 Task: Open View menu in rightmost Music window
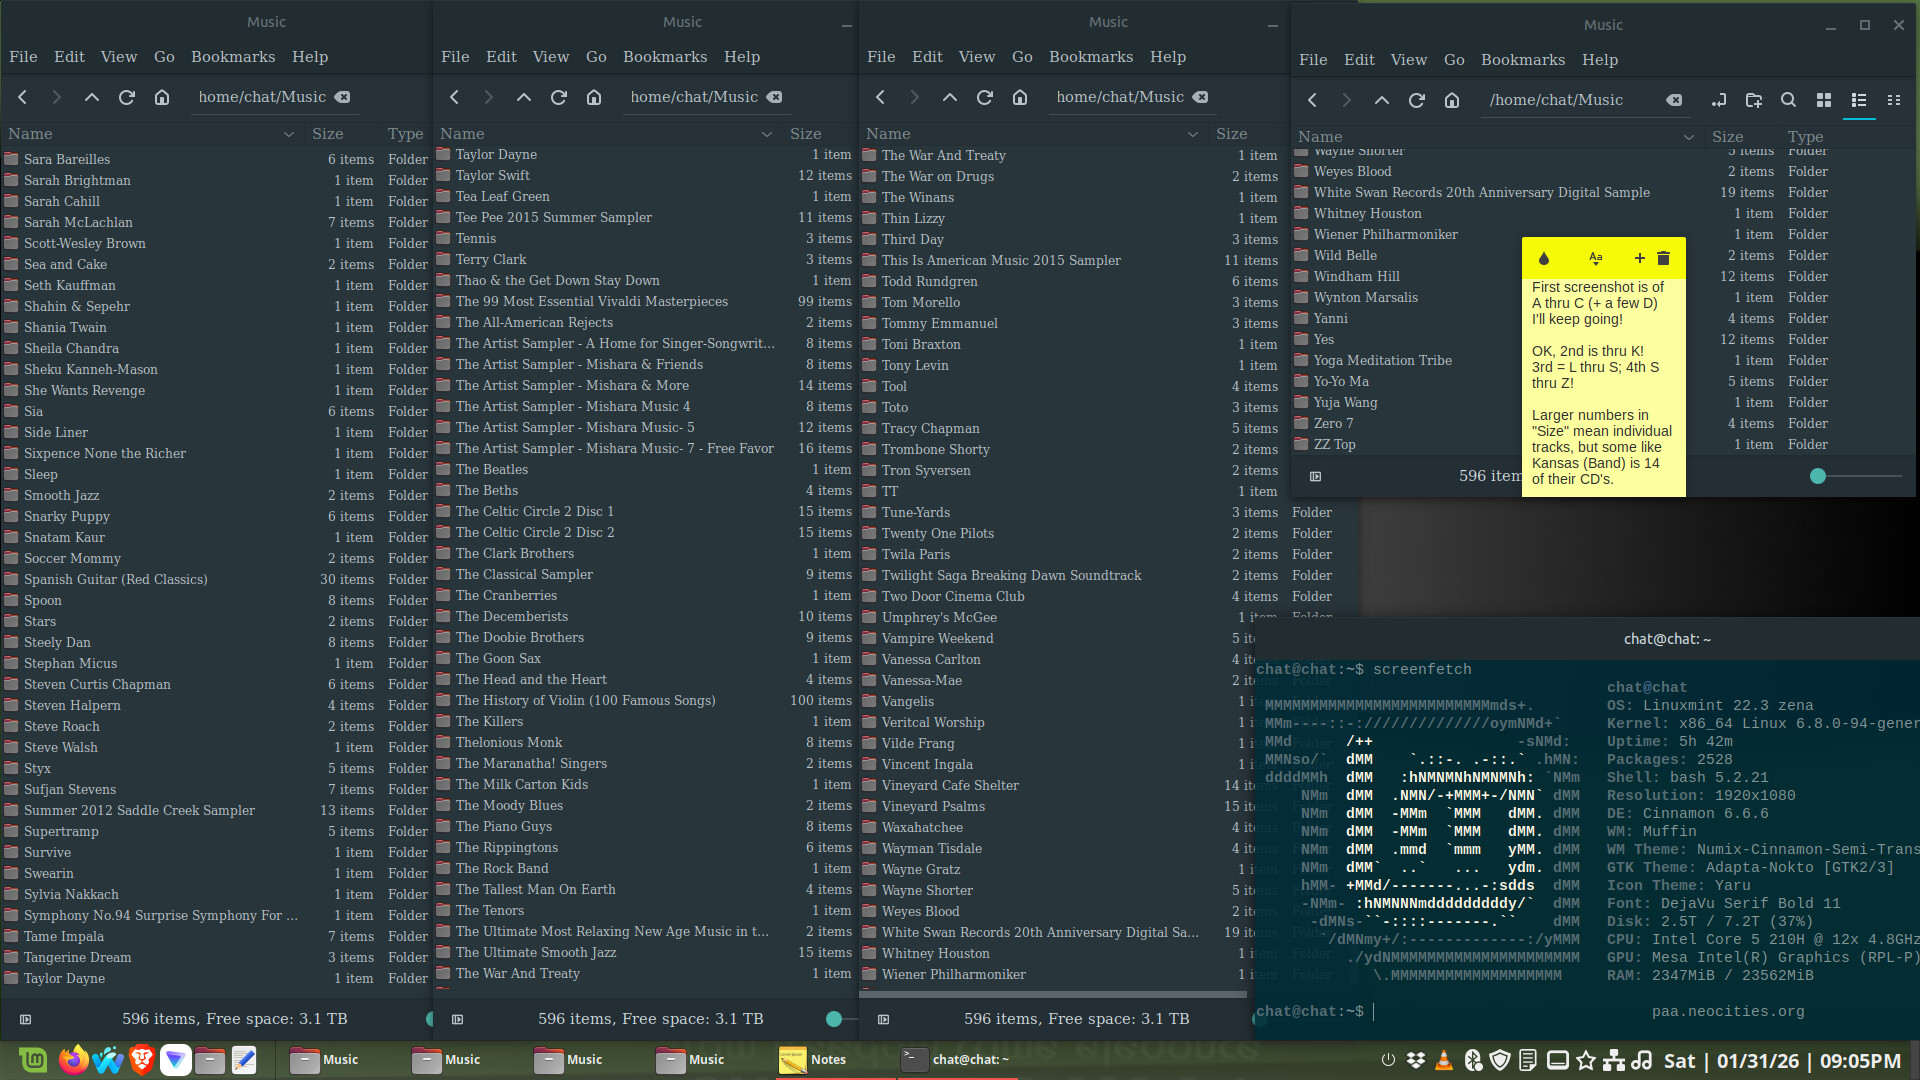(1408, 60)
